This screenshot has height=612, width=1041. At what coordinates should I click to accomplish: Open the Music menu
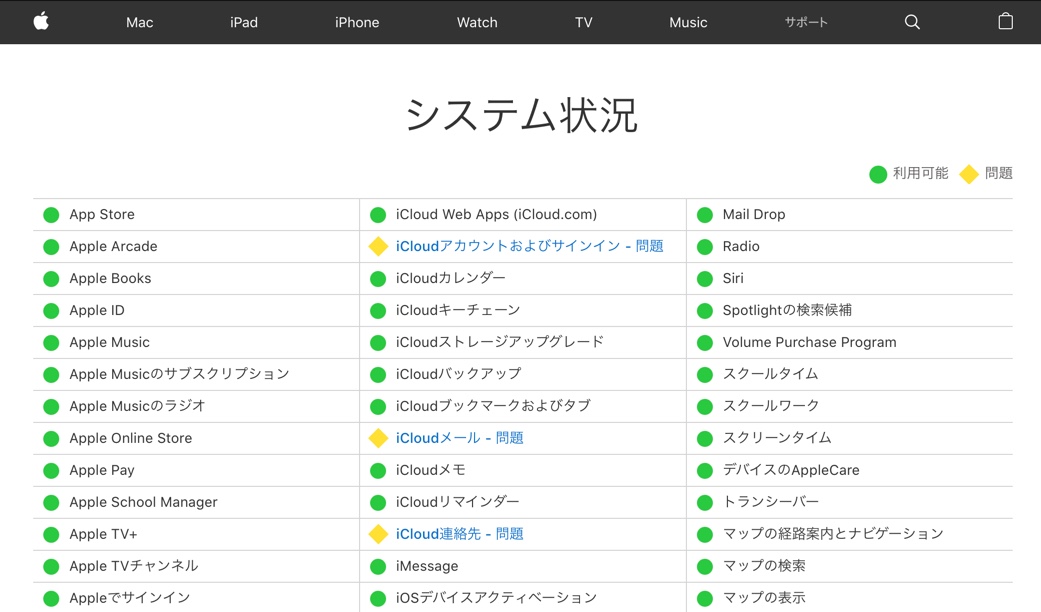[688, 22]
